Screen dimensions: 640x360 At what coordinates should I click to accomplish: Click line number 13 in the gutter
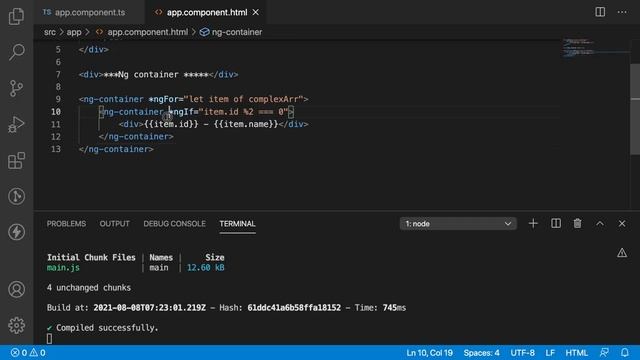point(56,149)
